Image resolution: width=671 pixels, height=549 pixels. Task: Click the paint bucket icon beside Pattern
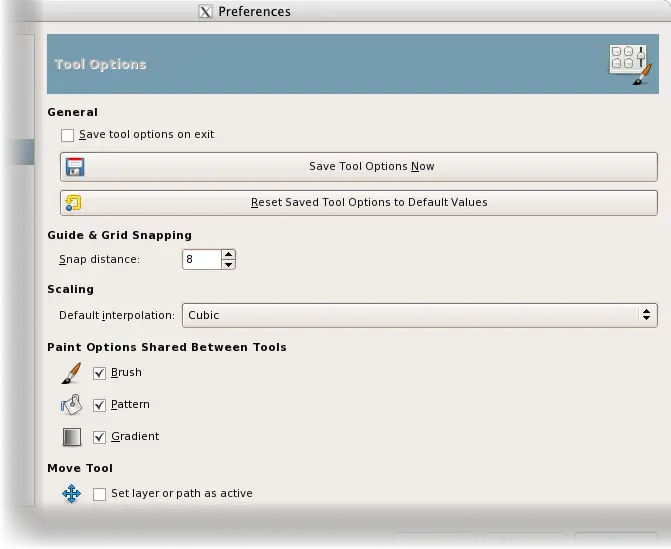tap(71, 405)
